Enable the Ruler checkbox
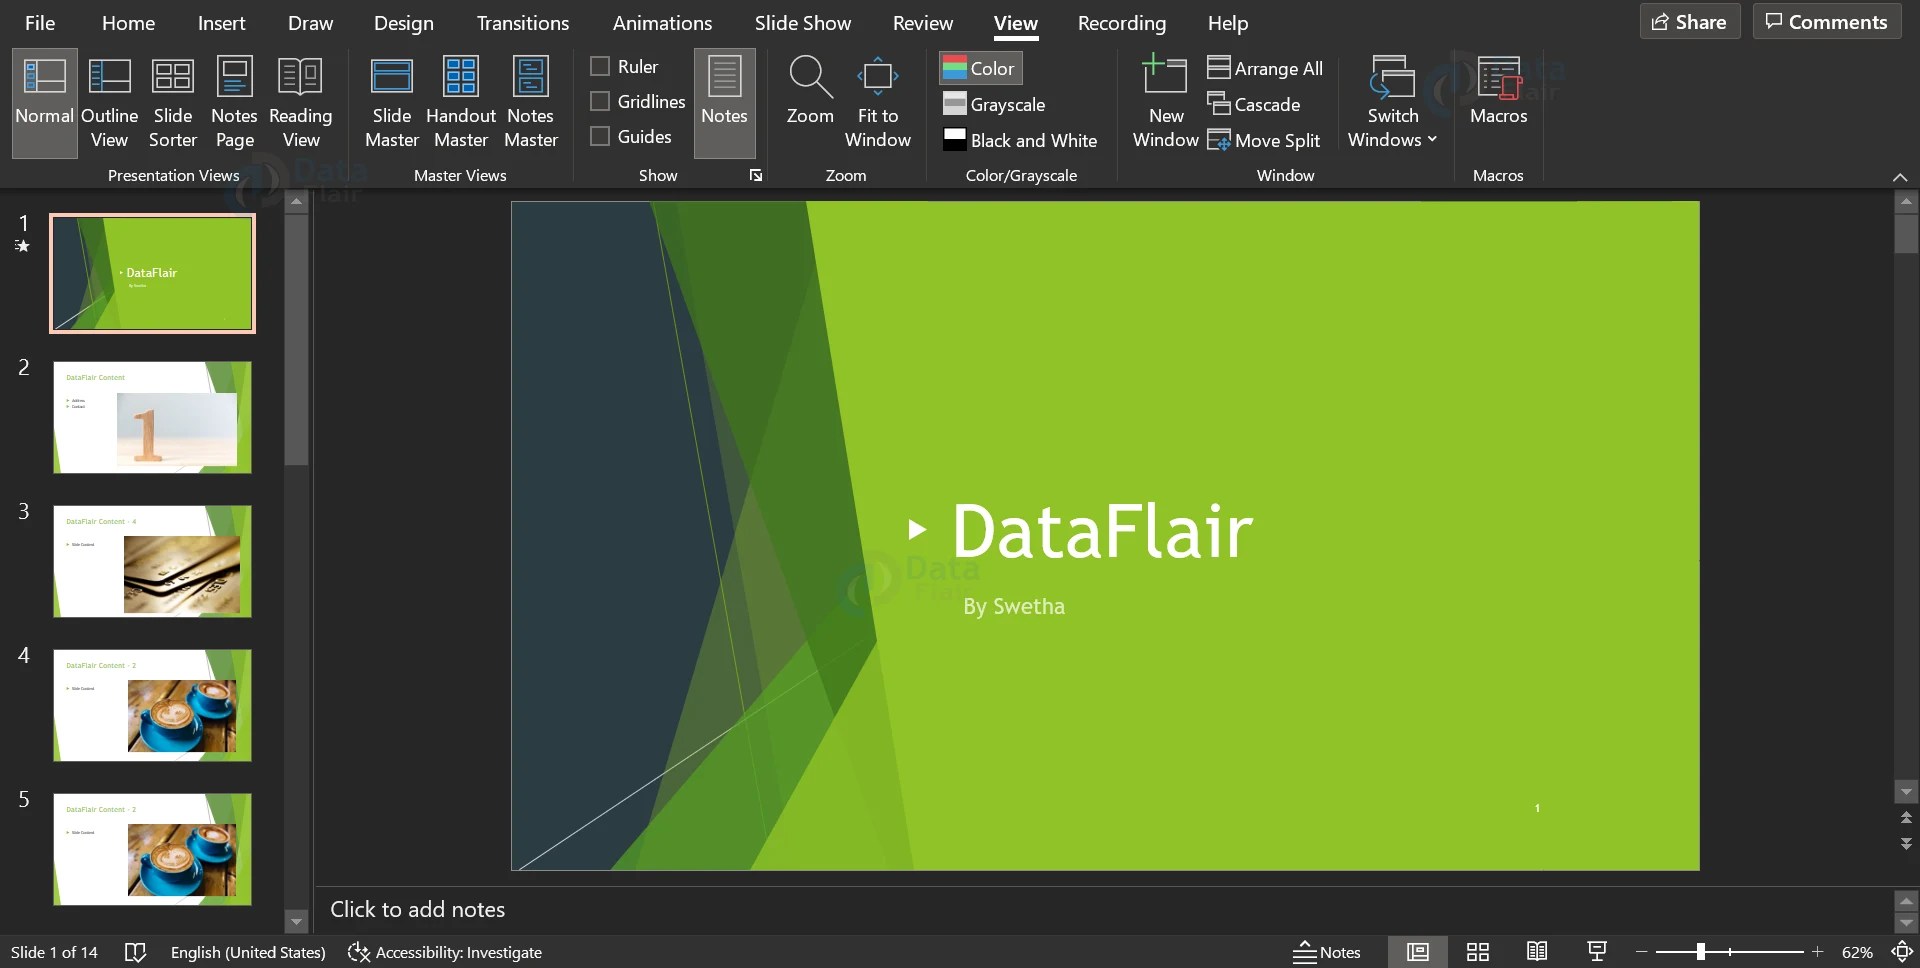 [x=600, y=65]
